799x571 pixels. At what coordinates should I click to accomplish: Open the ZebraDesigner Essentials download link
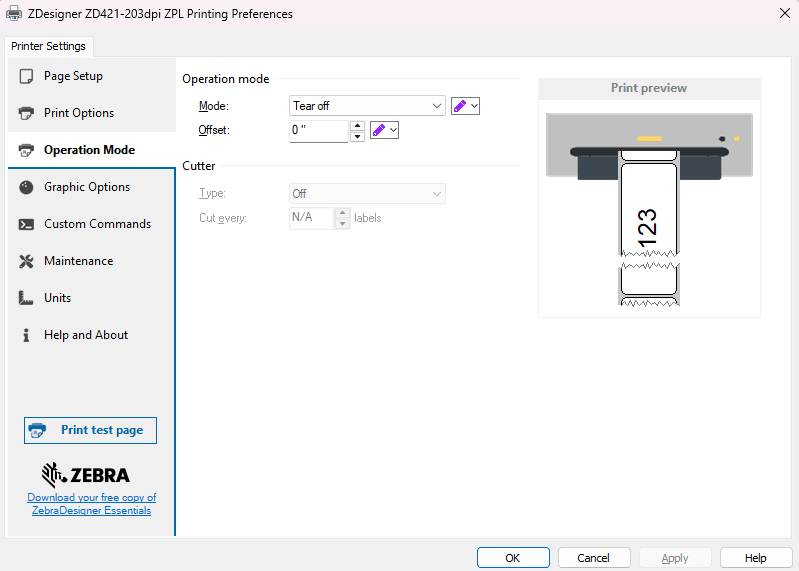[x=91, y=504]
